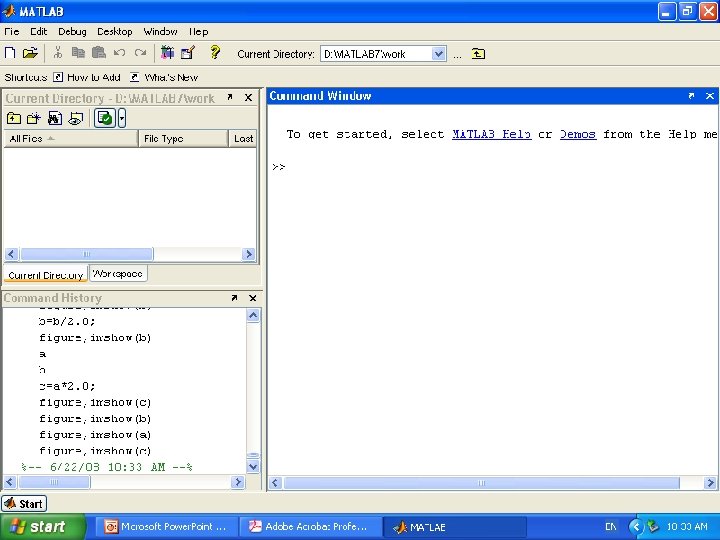Screen dimensions: 720x540
Task: Open dropdown arrow beside green check button
Action: [x=122, y=118]
